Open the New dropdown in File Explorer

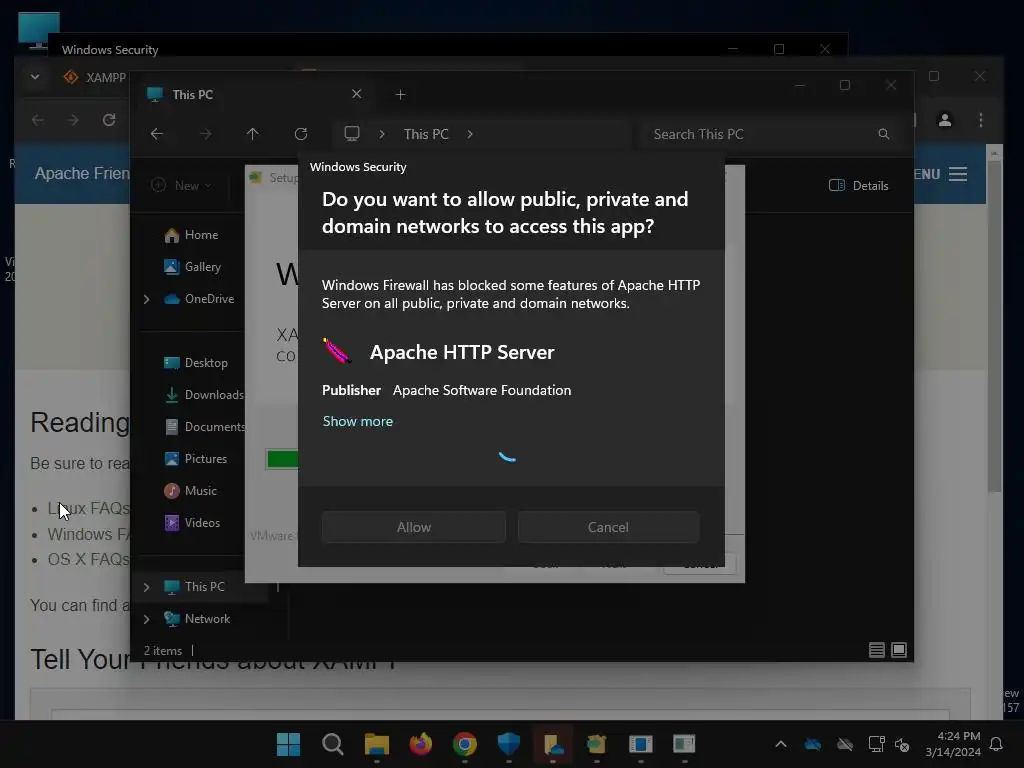pos(182,185)
